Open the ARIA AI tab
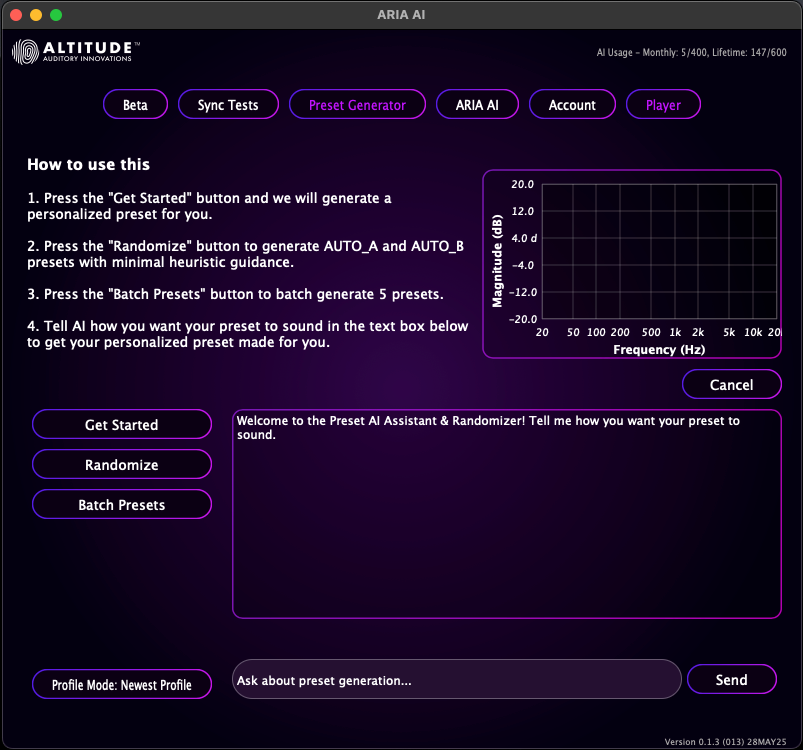Screen dimensions: 803x750 477,104
